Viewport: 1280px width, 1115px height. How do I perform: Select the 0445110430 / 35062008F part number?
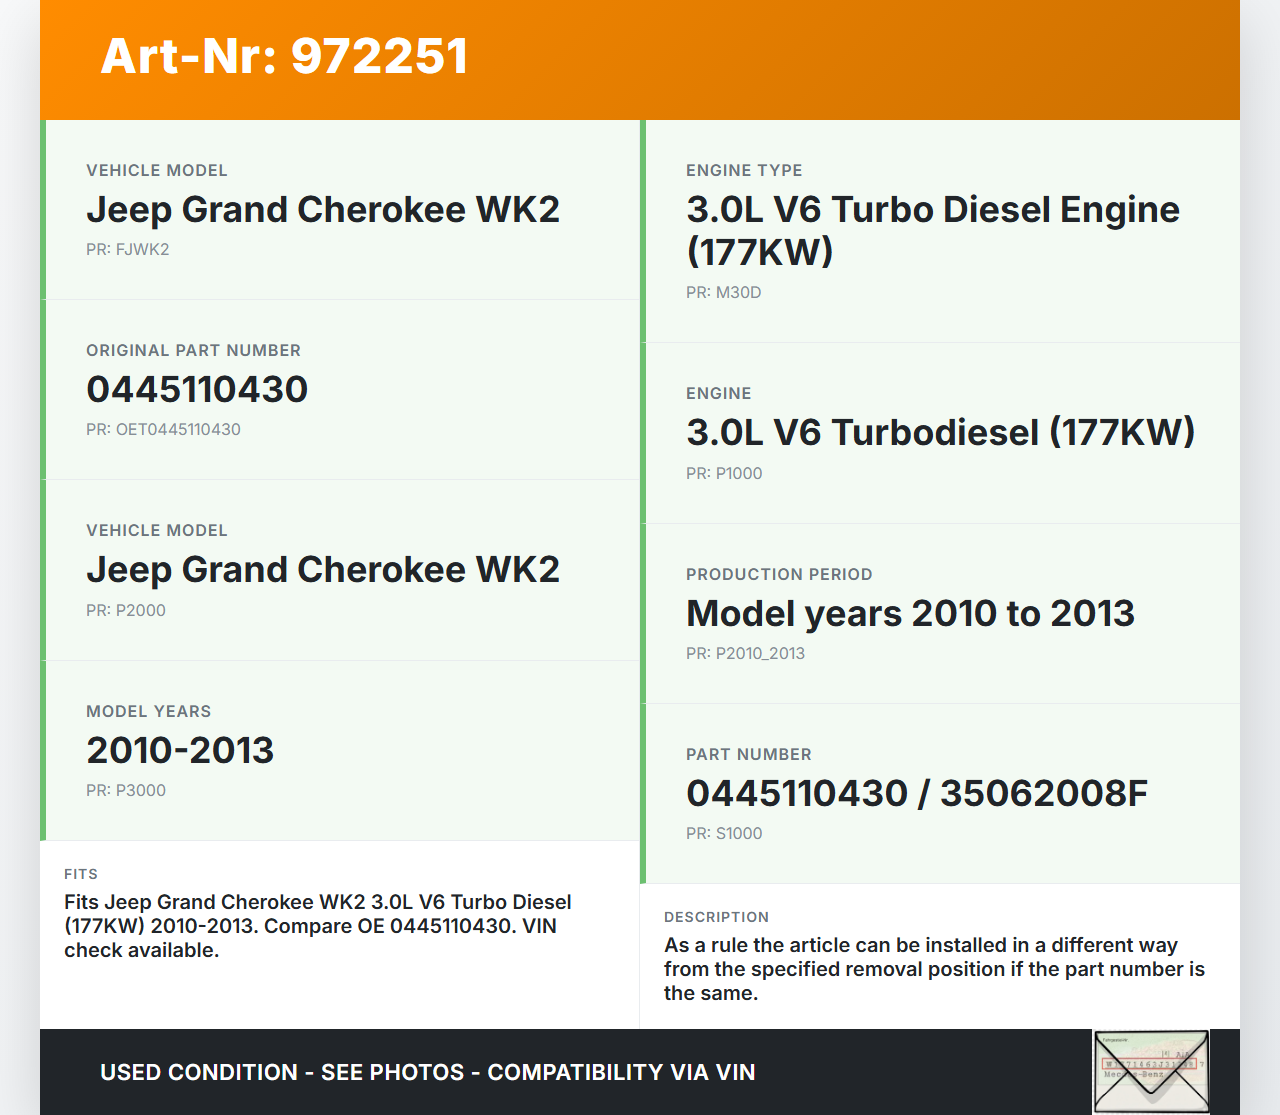pyautogui.click(x=916, y=794)
